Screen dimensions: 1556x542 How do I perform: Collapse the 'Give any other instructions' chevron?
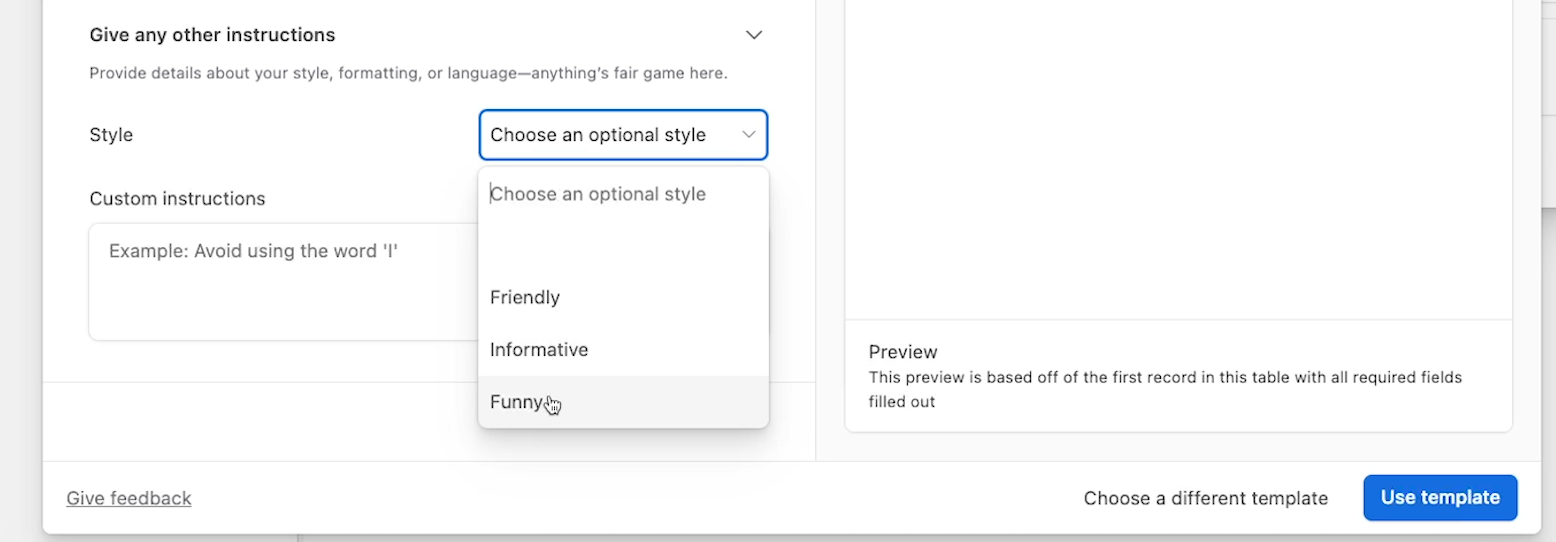pos(754,35)
